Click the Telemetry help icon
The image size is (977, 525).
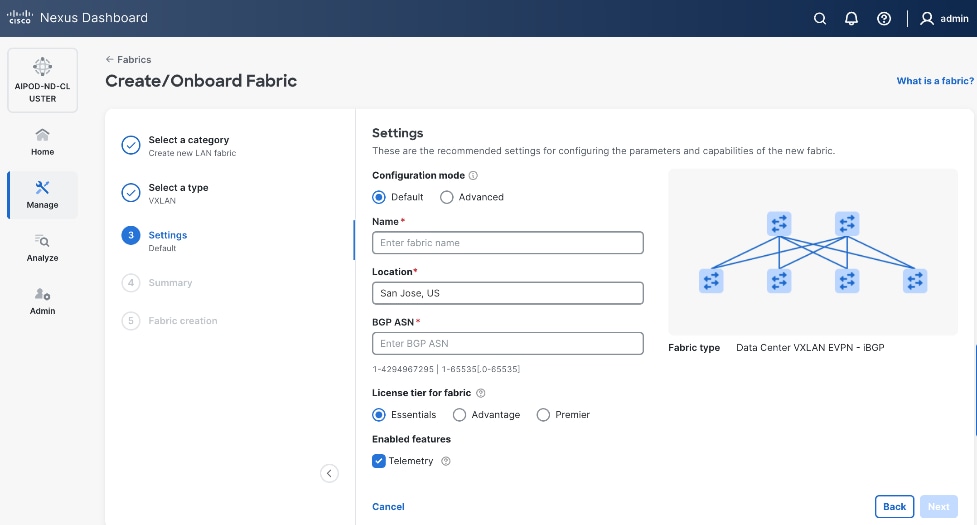pos(446,461)
